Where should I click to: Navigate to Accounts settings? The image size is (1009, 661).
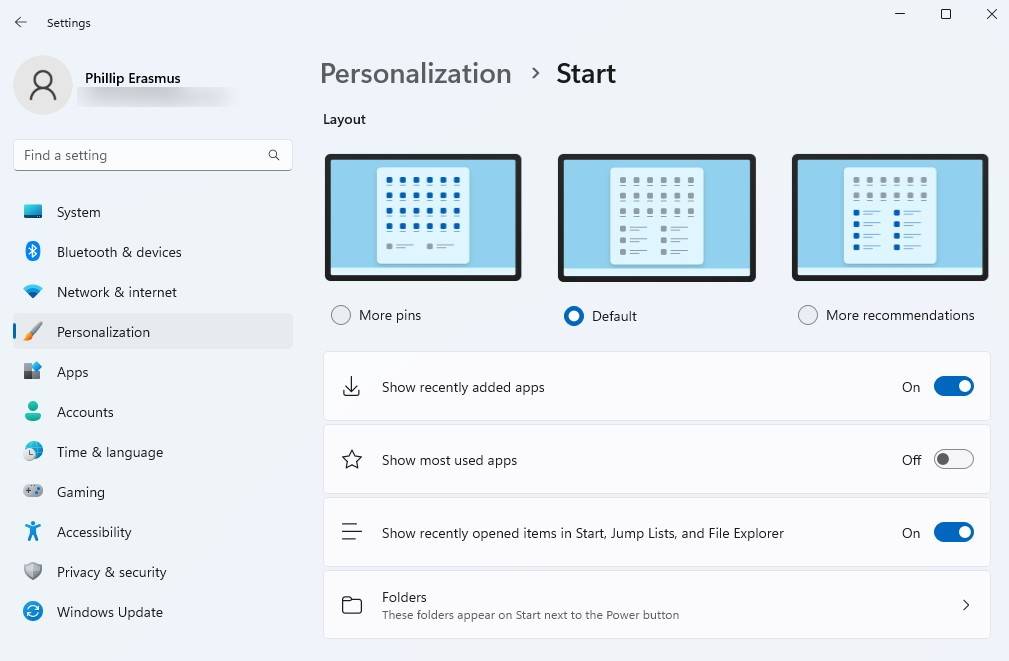(x=153, y=411)
